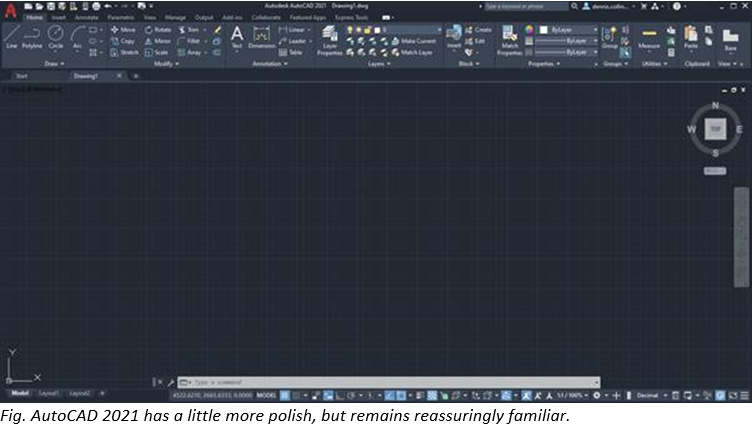Activate the Array command

click(189, 52)
